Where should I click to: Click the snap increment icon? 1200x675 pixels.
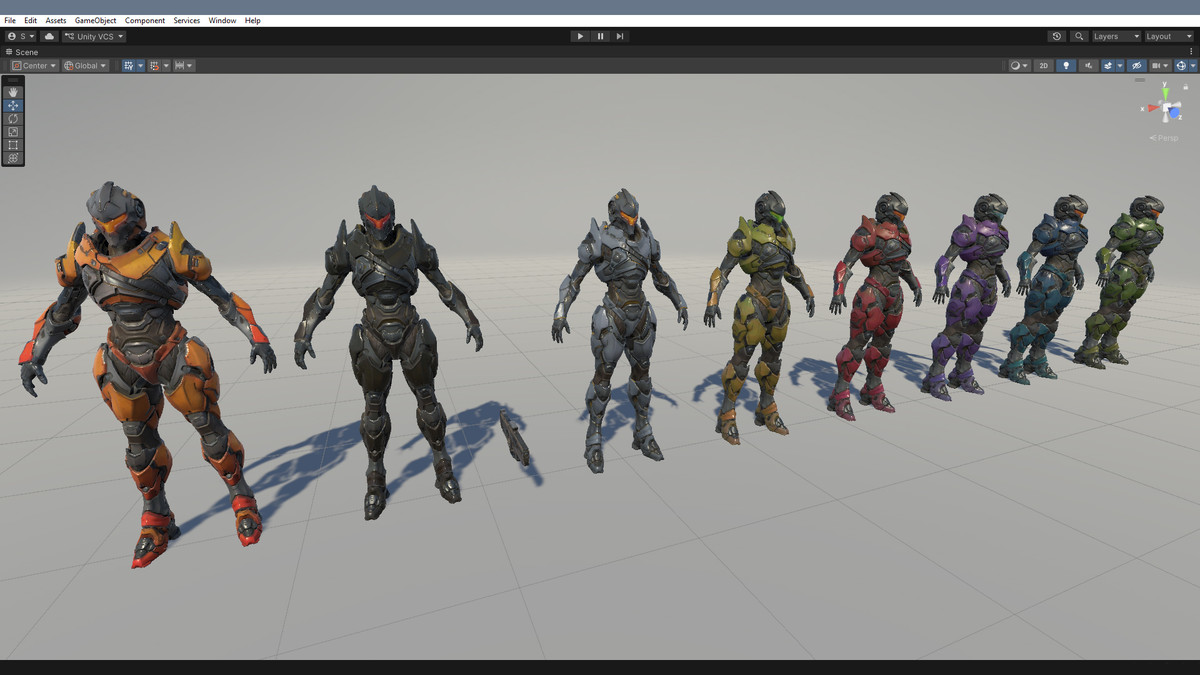181,66
